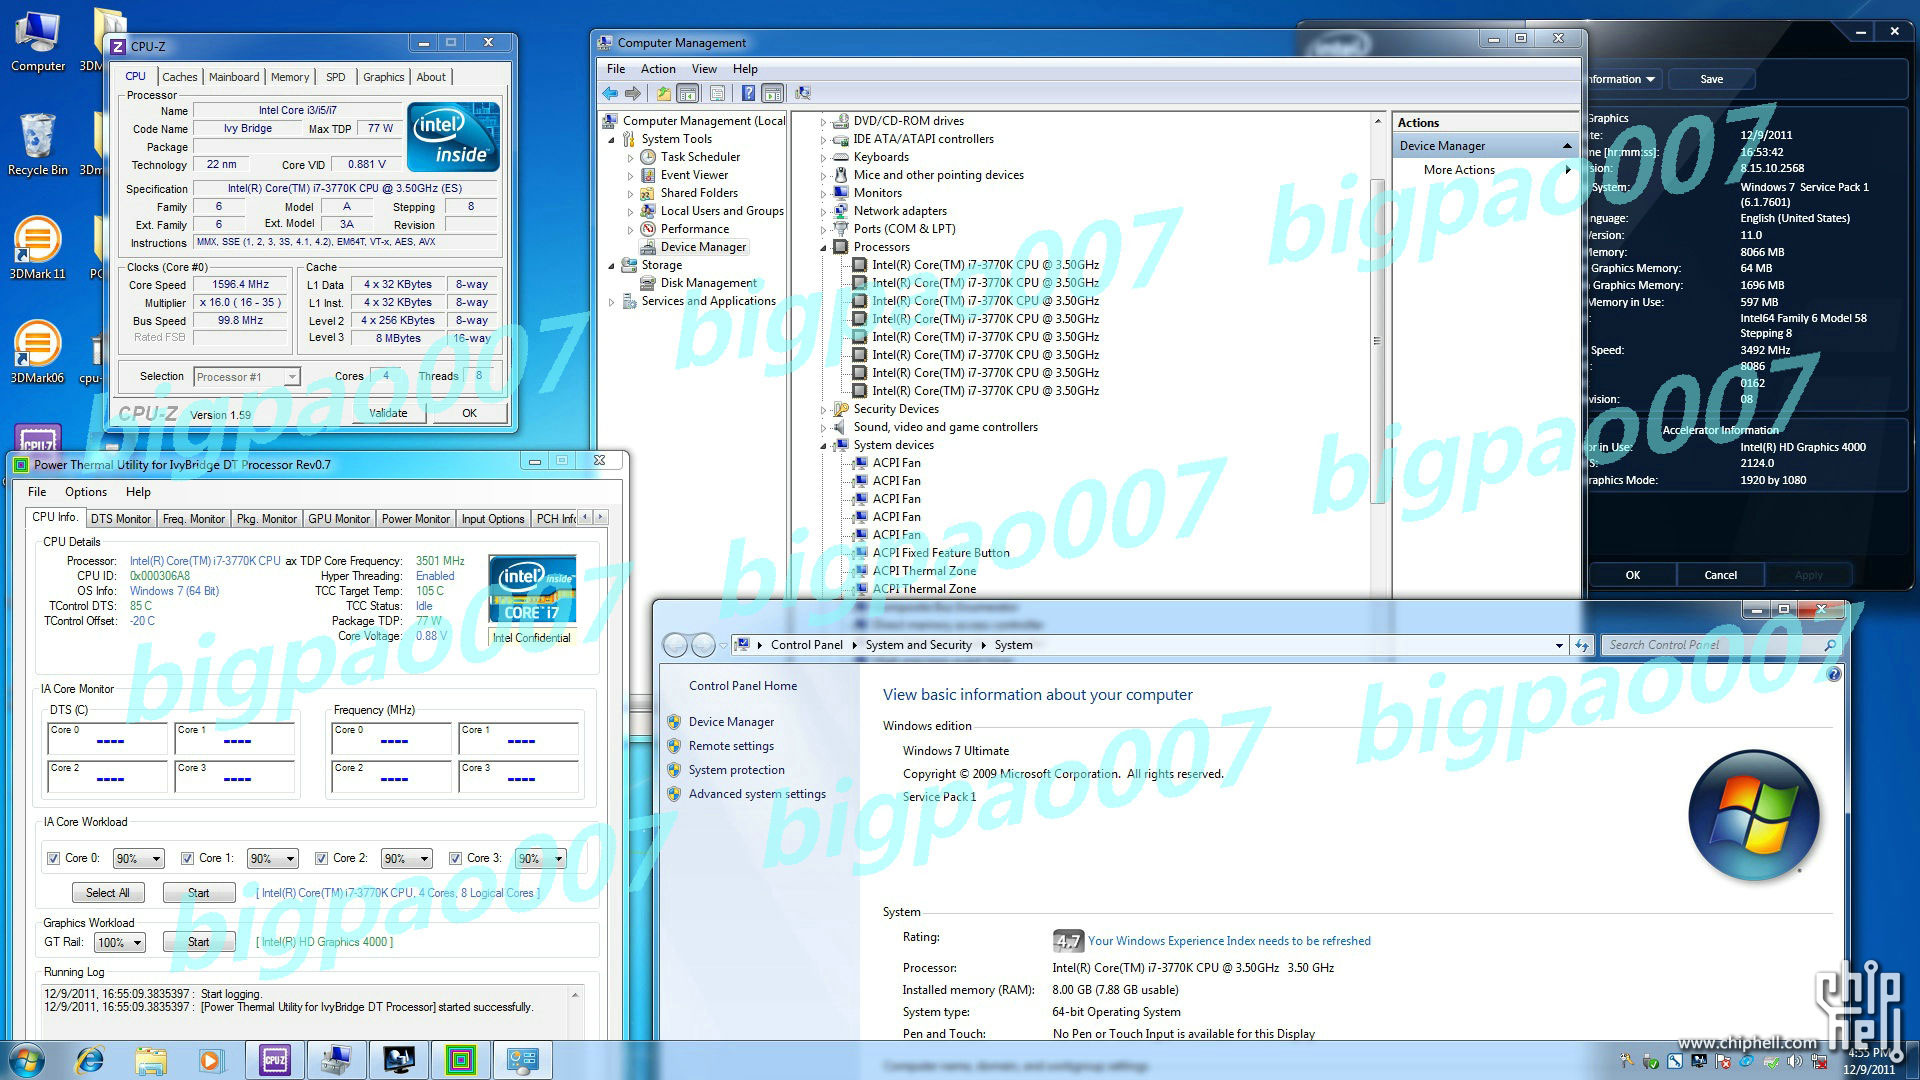Click the Windows Experience Index refresh link

[x=1228, y=941]
